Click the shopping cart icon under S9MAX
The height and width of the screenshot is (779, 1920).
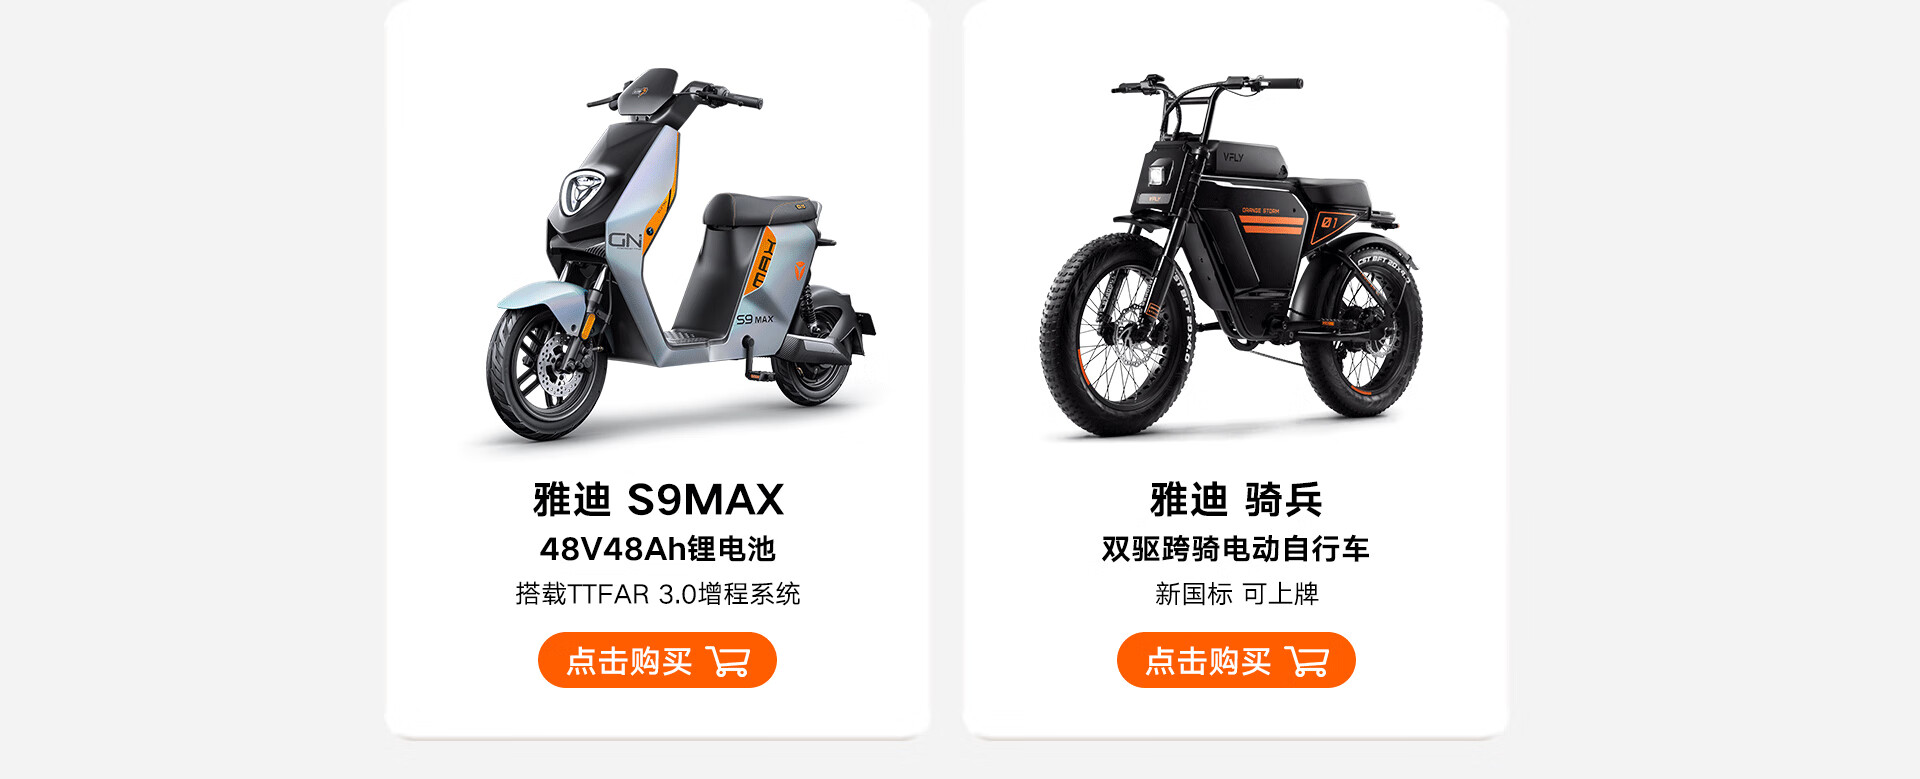pyautogui.click(x=728, y=661)
